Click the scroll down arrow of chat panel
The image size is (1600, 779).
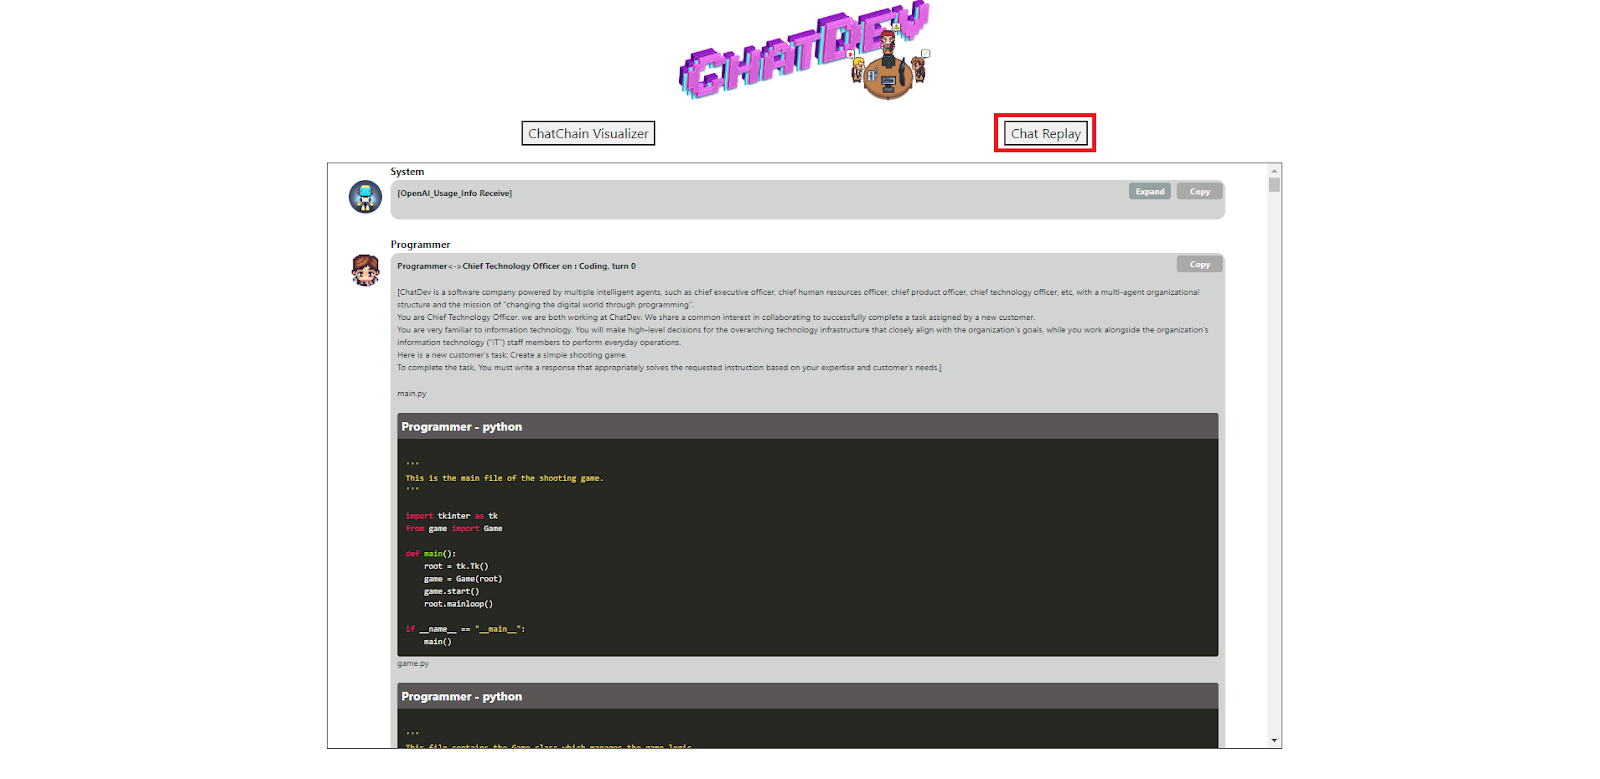coord(1274,741)
